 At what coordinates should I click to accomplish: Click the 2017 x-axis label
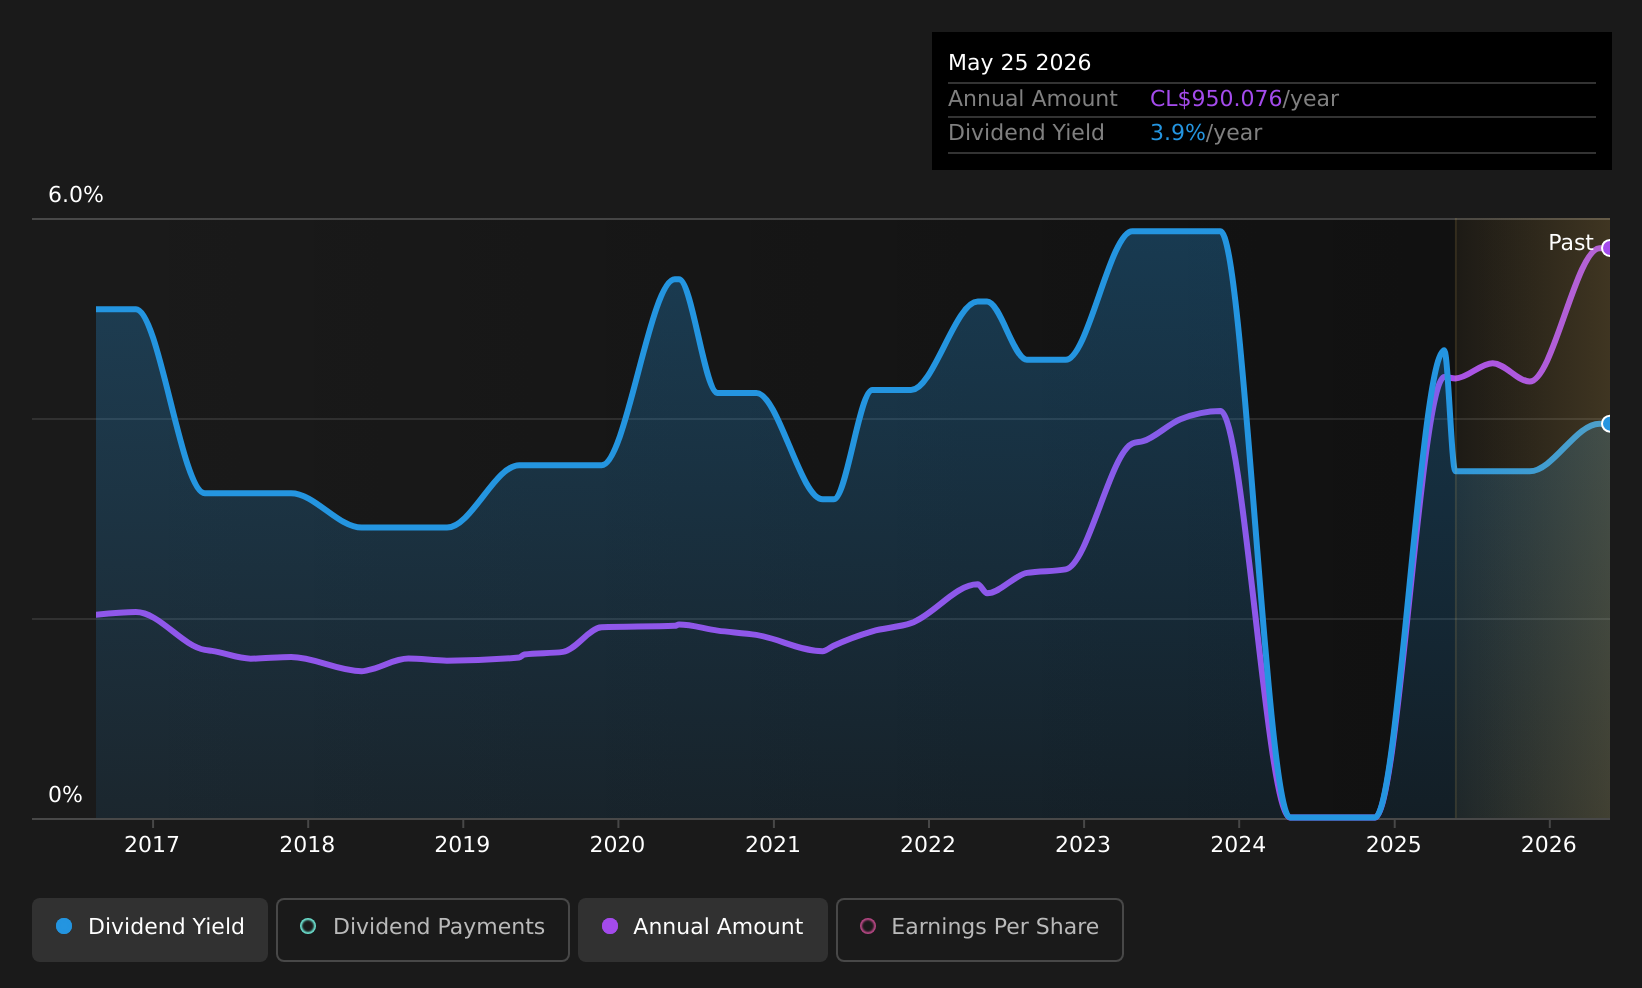click(x=152, y=845)
